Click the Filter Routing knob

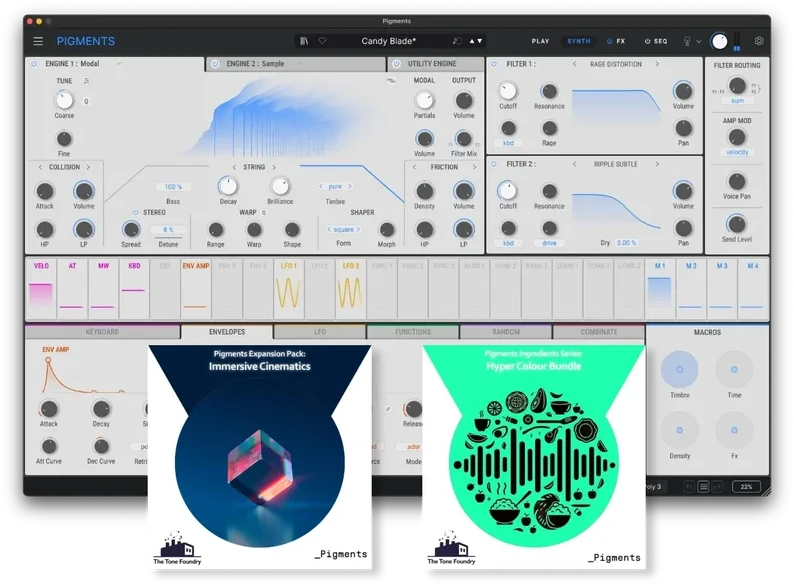pos(737,86)
